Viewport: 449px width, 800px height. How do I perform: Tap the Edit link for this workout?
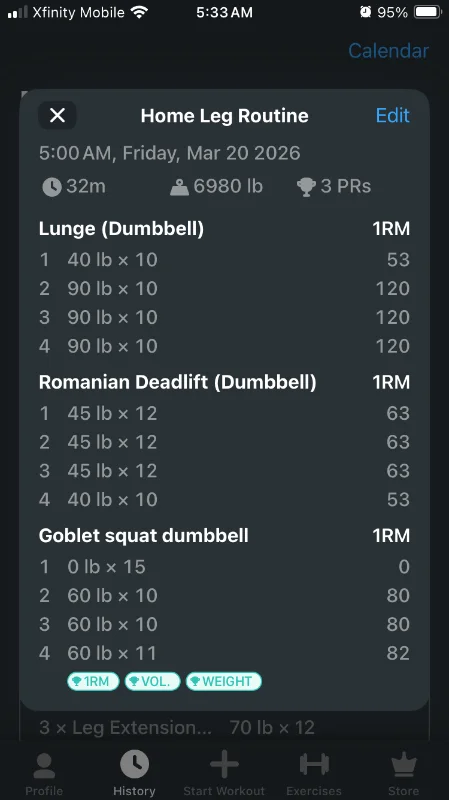pyautogui.click(x=392, y=115)
